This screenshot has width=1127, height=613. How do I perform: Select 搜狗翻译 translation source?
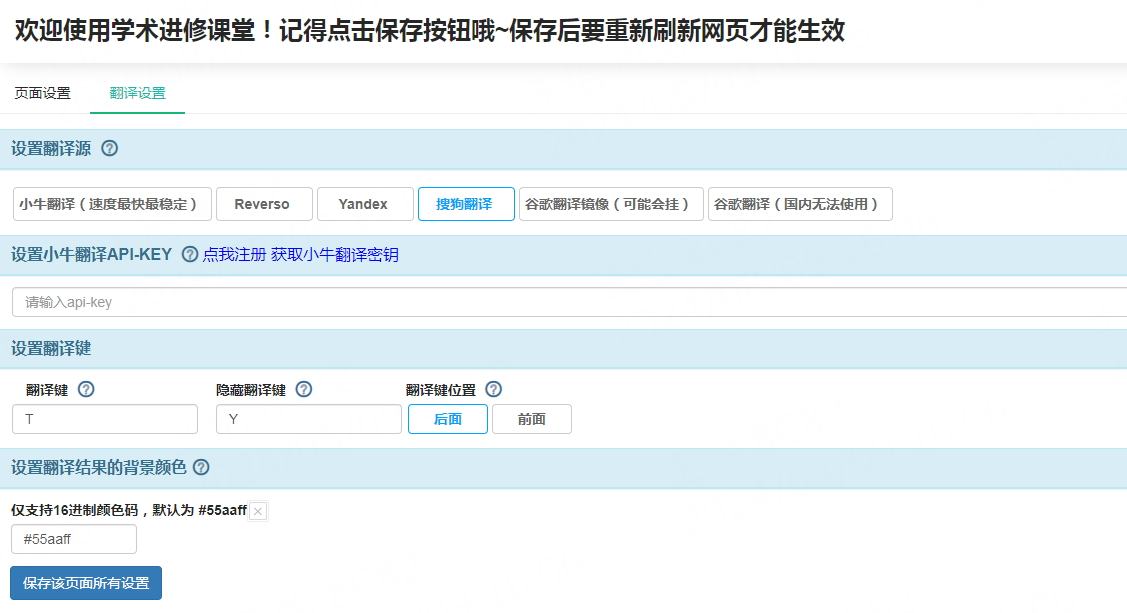(464, 204)
